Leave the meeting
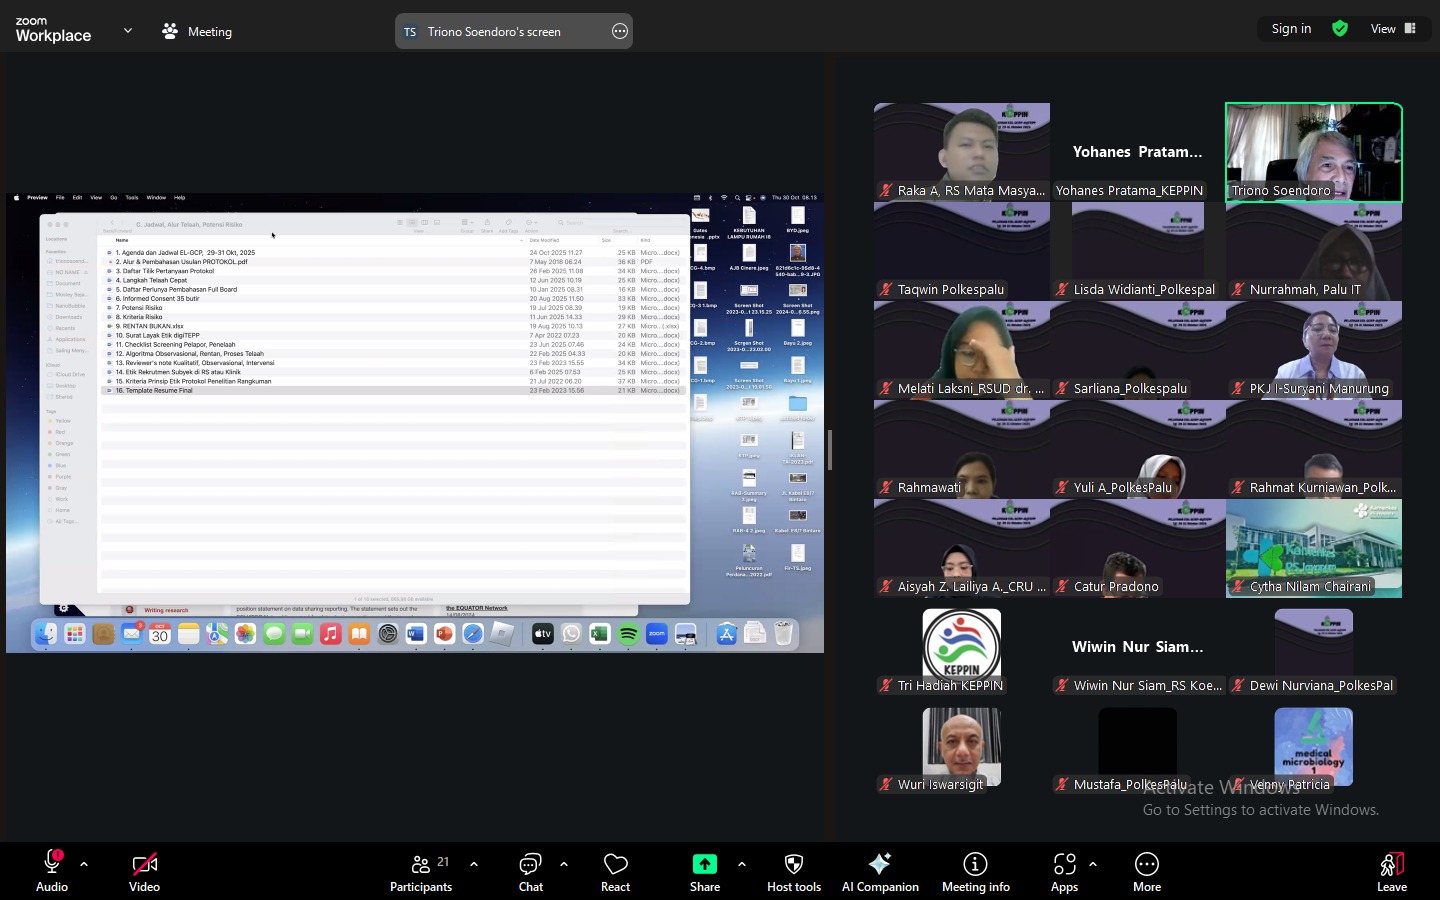The width and height of the screenshot is (1440, 900). click(1391, 872)
